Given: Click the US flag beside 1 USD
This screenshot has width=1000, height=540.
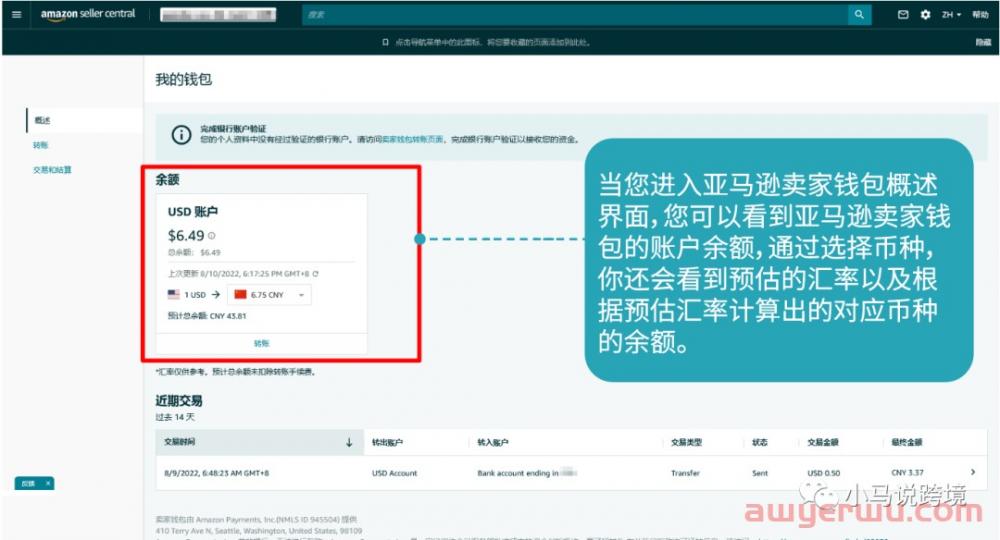Looking at the screenshot, I should click(173, 295).
